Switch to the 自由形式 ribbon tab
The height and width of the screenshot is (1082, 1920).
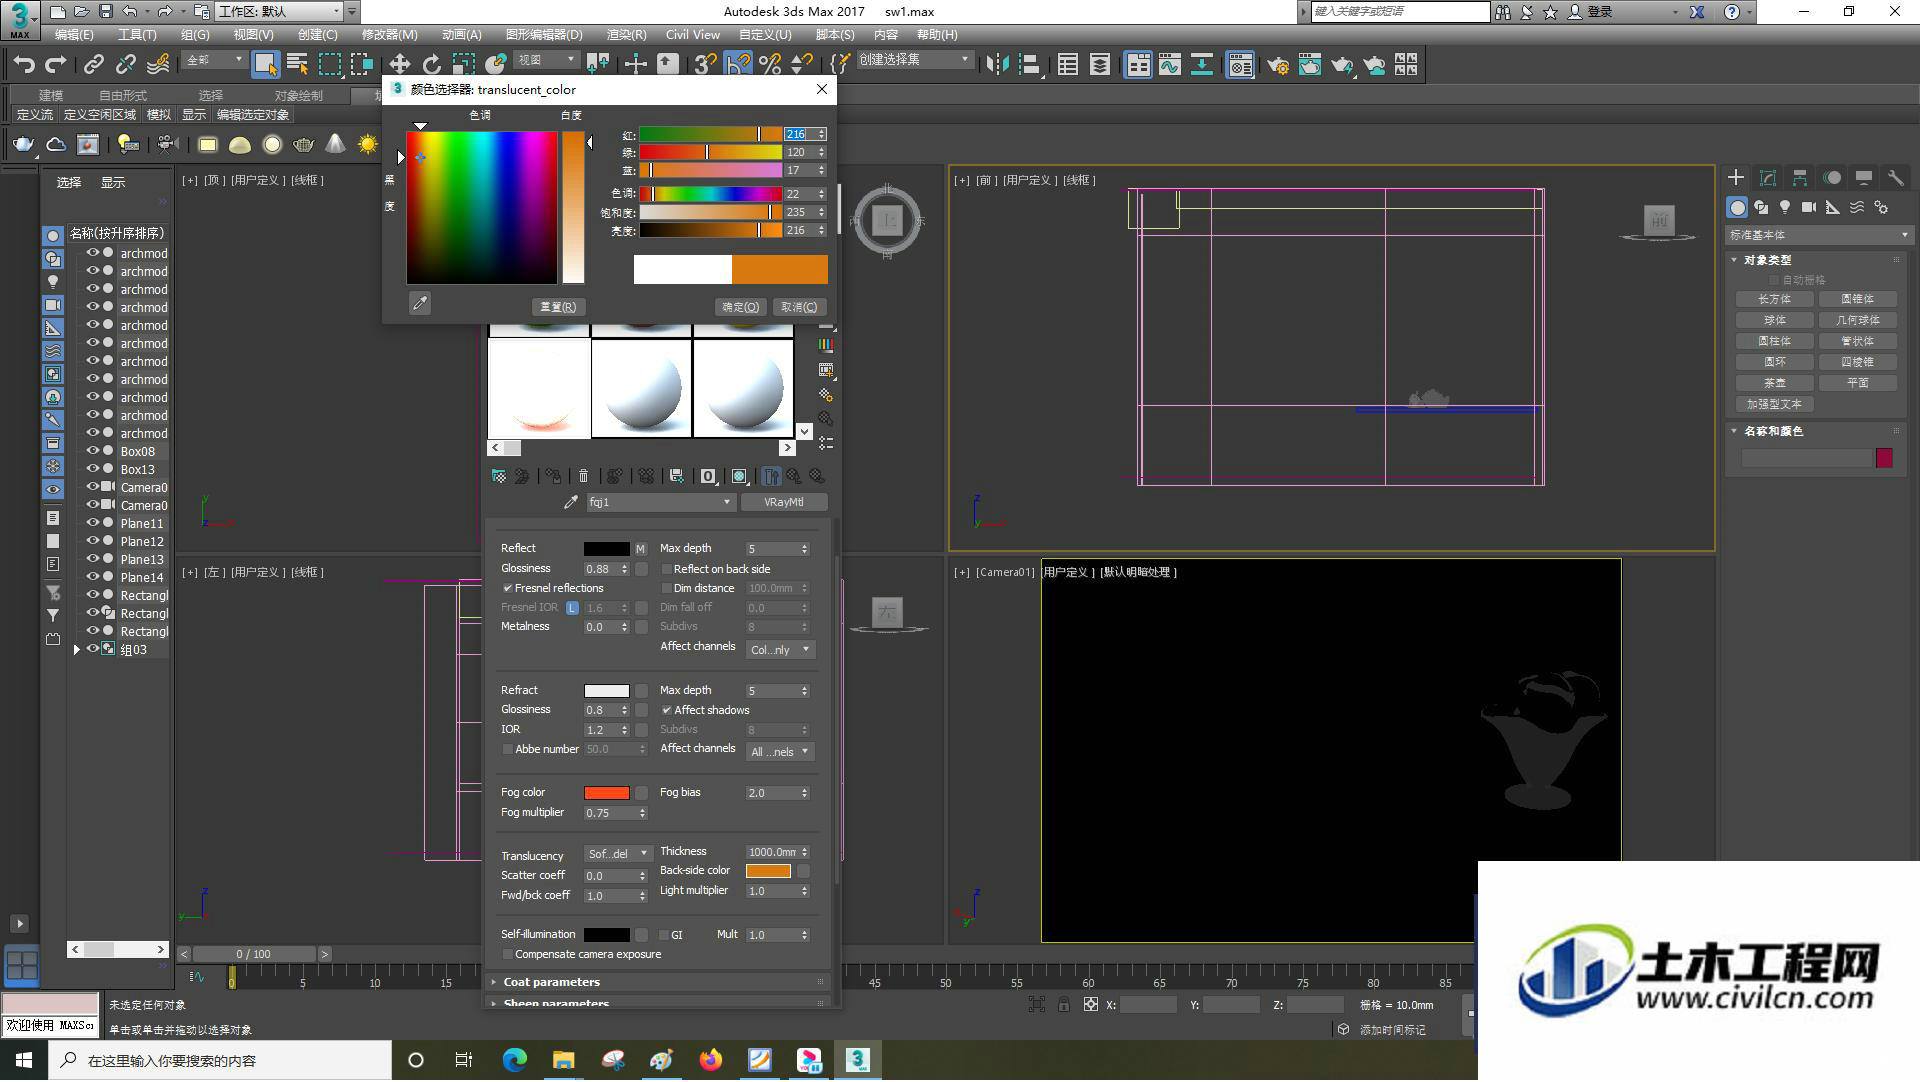click(122, 95)
